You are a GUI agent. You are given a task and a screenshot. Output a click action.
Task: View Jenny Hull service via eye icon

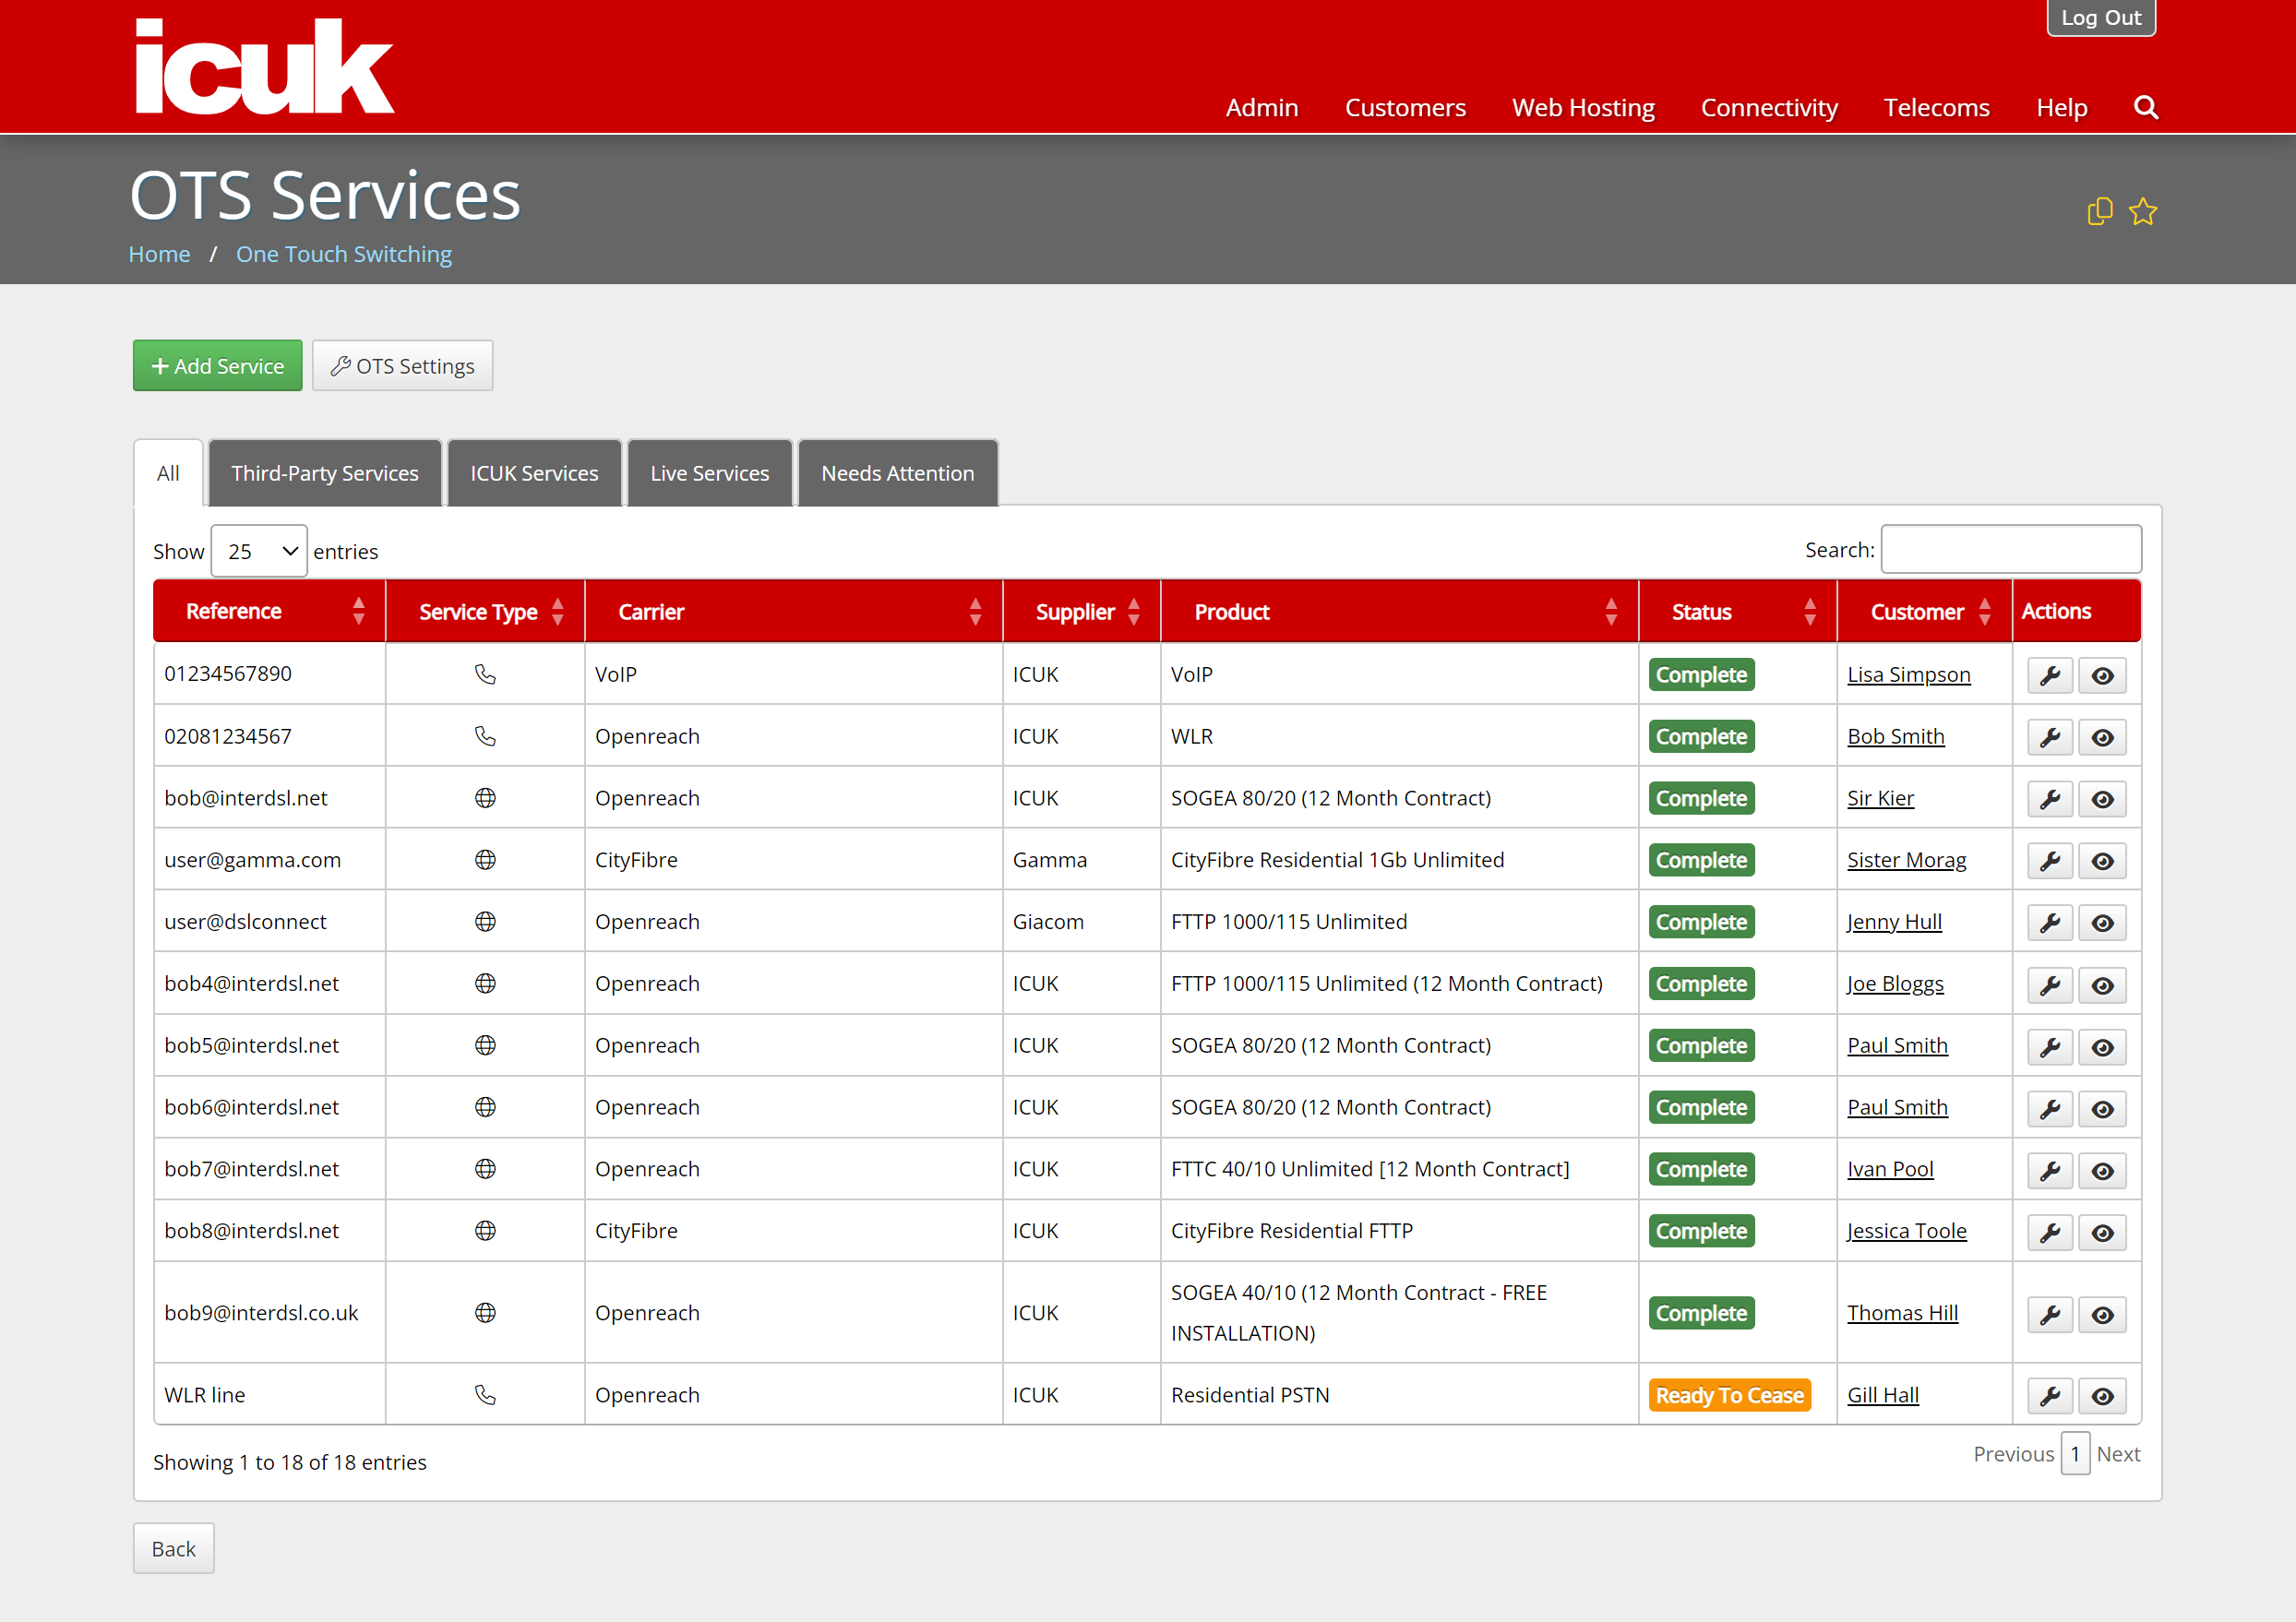[2102, 923]
